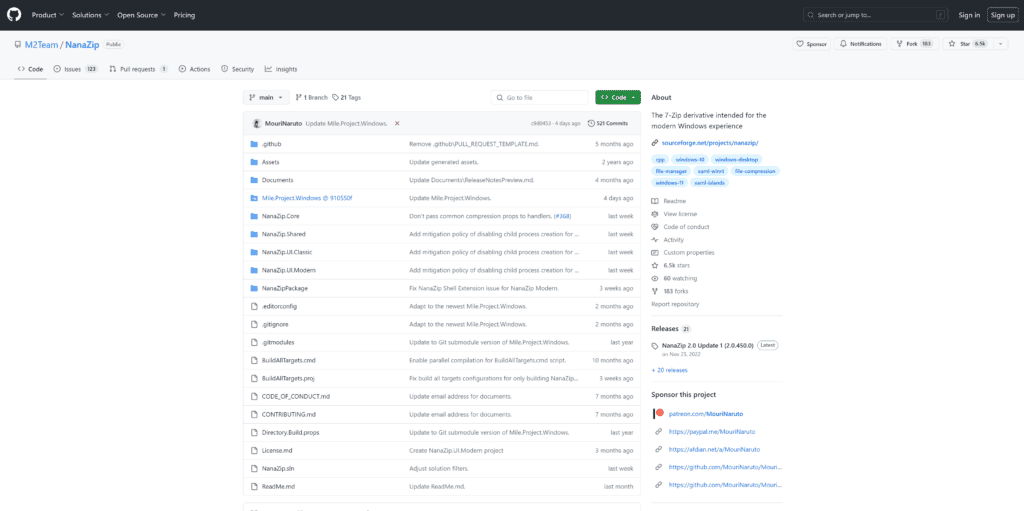Open the .editorconfig file
1024x511 pixels.
[280, 306]
